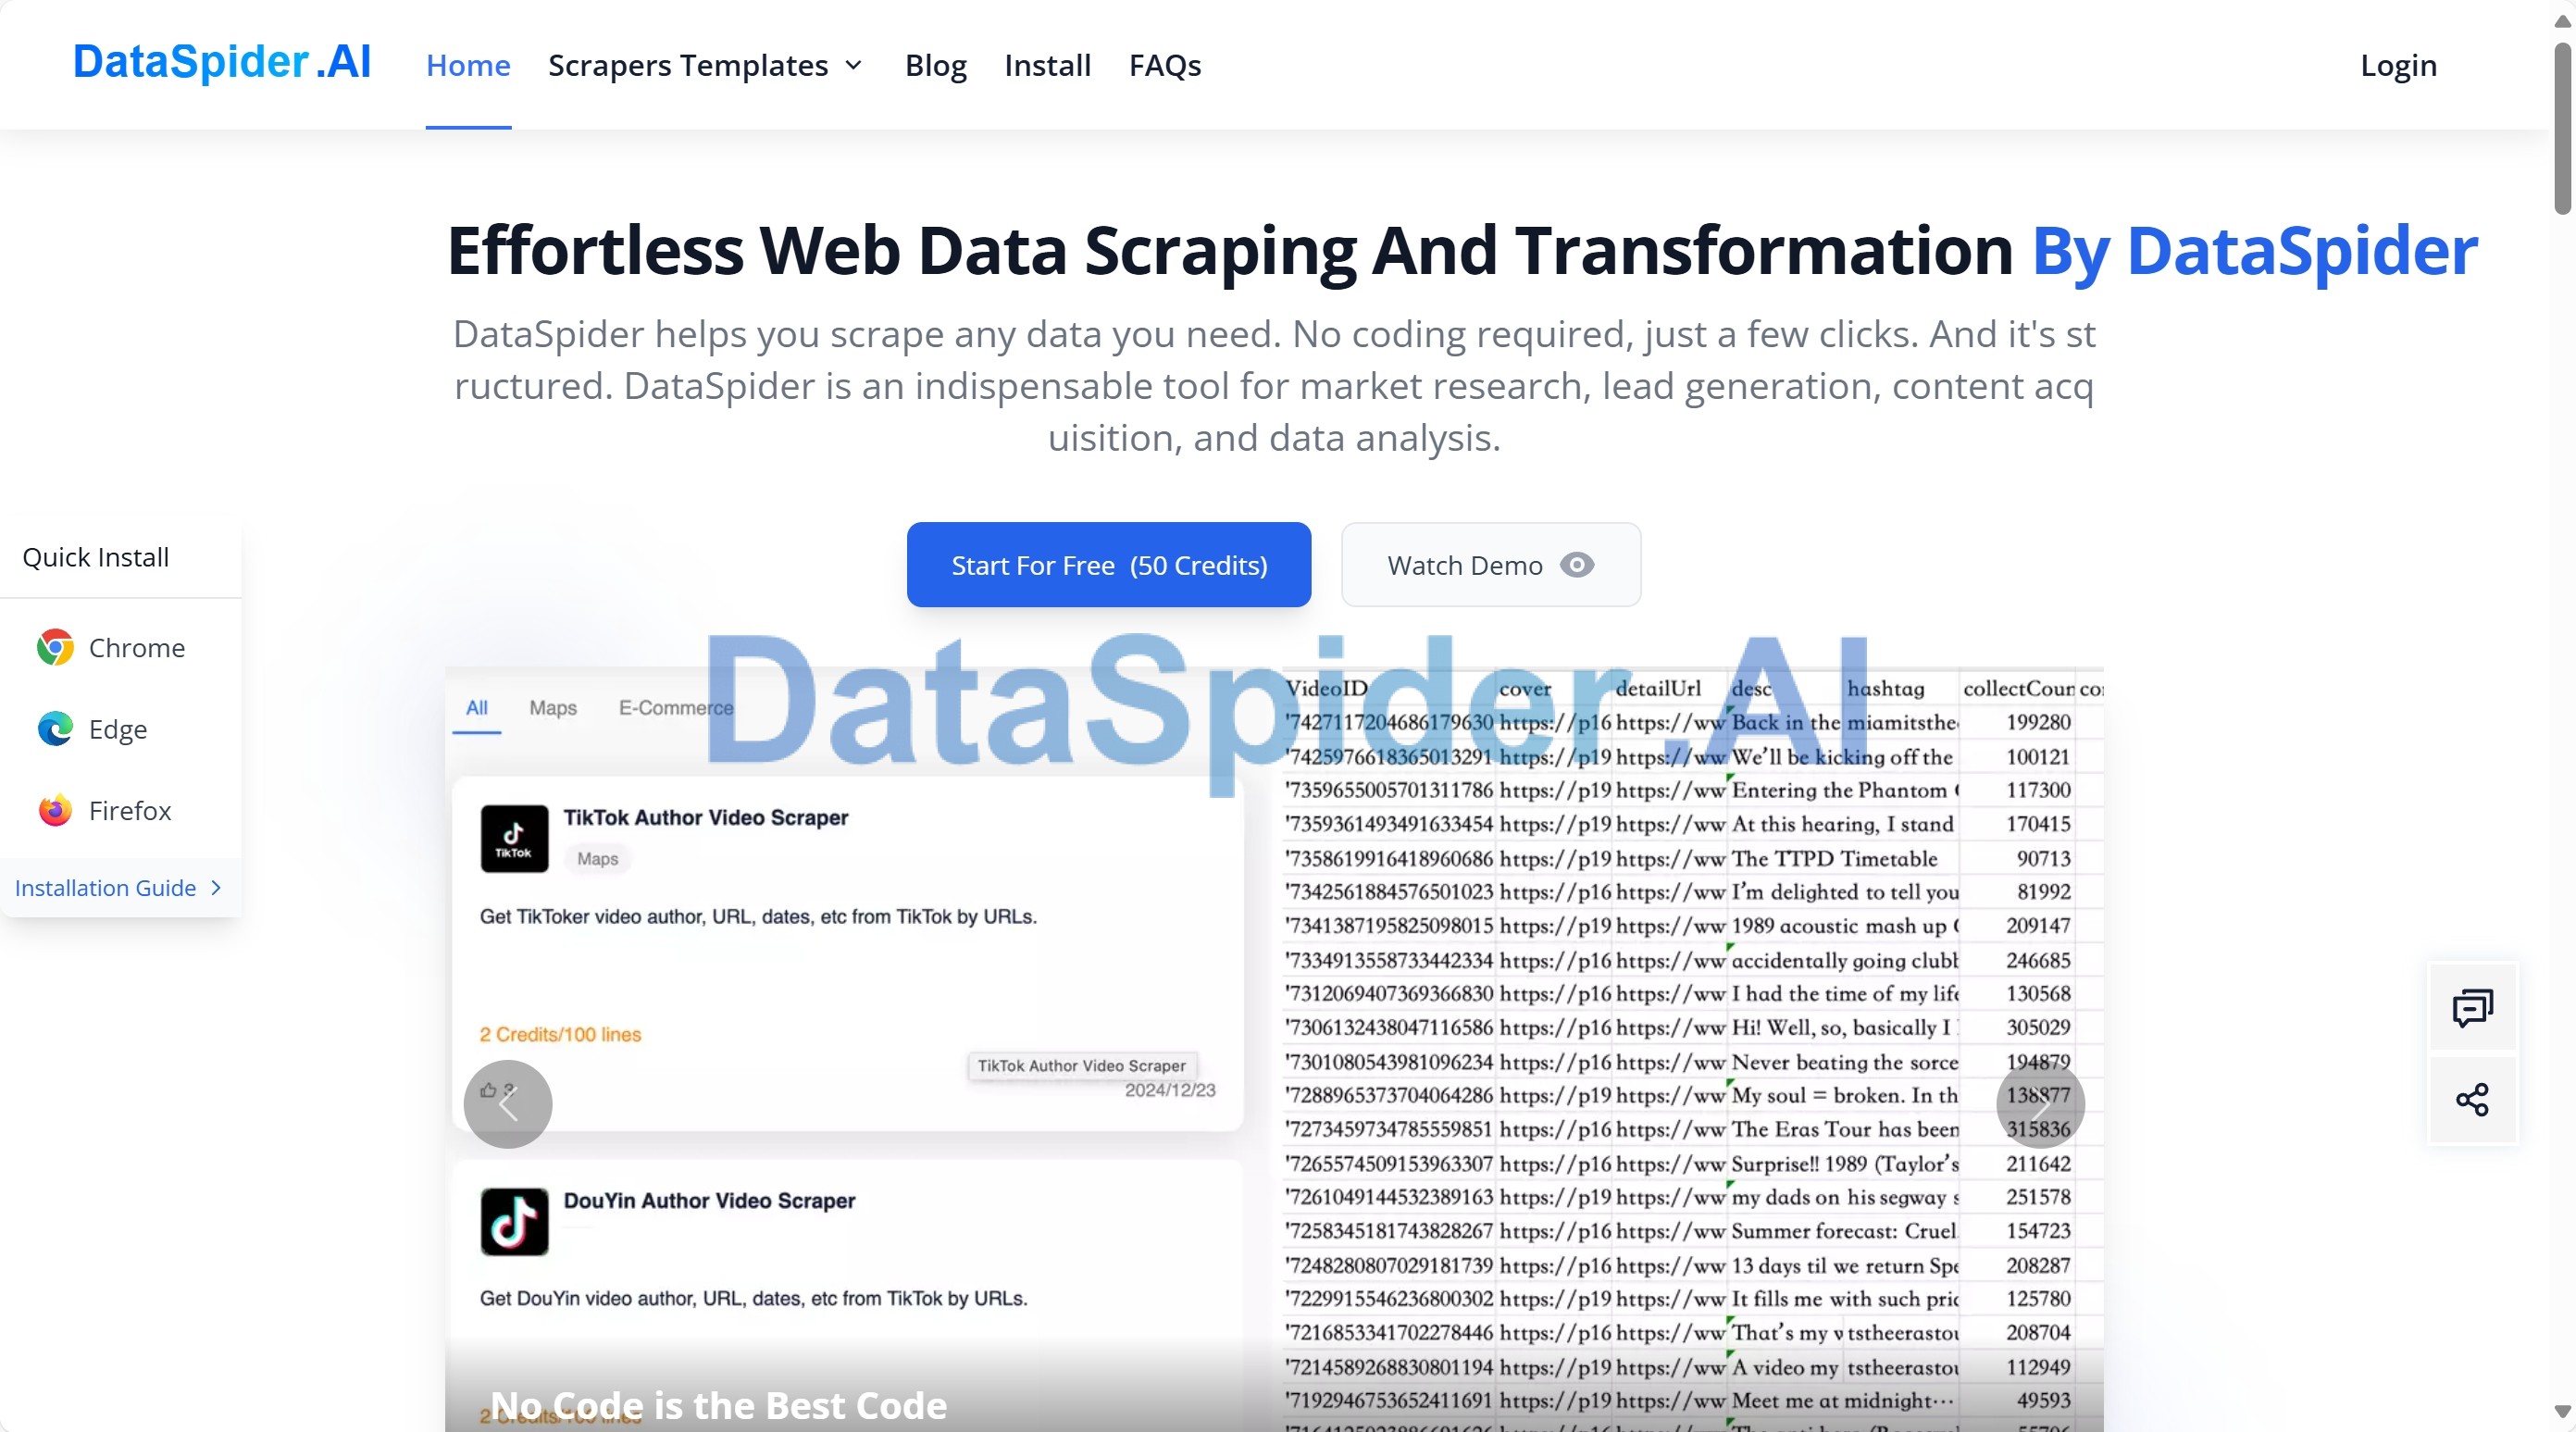Screen dimensions: 2576x1432
Task: Open the FAQs menu item
Action: (x=1165, y=65)
